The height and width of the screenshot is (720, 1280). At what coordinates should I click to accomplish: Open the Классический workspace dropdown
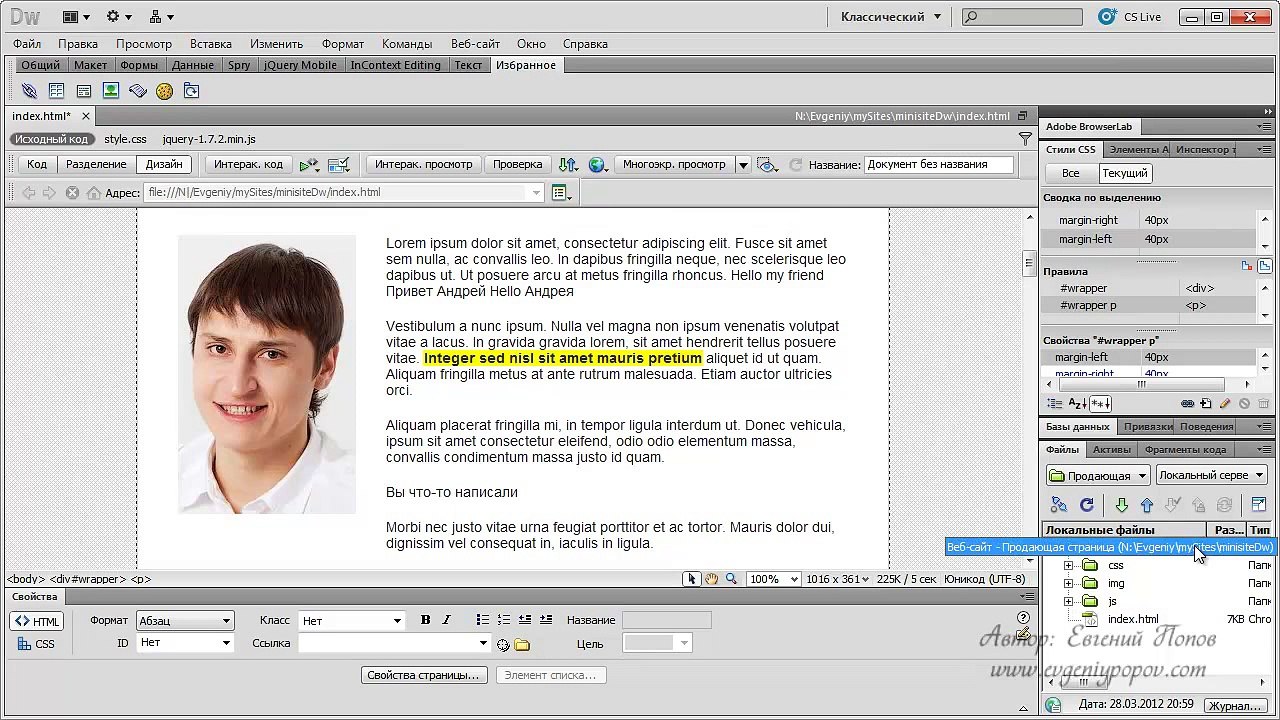coord(891,16)
